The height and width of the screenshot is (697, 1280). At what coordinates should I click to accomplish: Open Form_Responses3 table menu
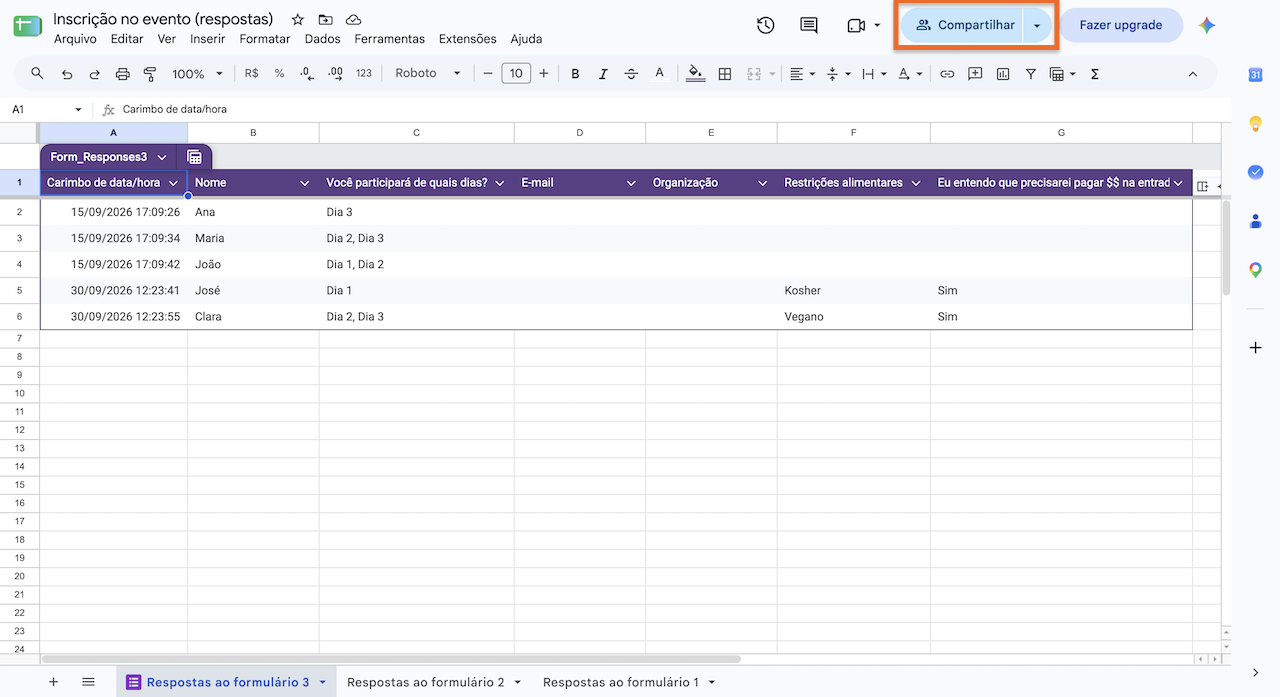click(x=162, y=157)
